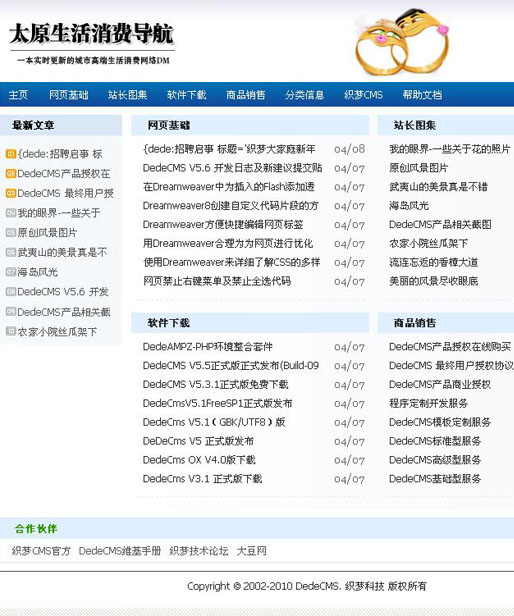Viewport: 514px width, 616px height.
Task: Open the 软件下载 section heading
Action: click(169, 323)
